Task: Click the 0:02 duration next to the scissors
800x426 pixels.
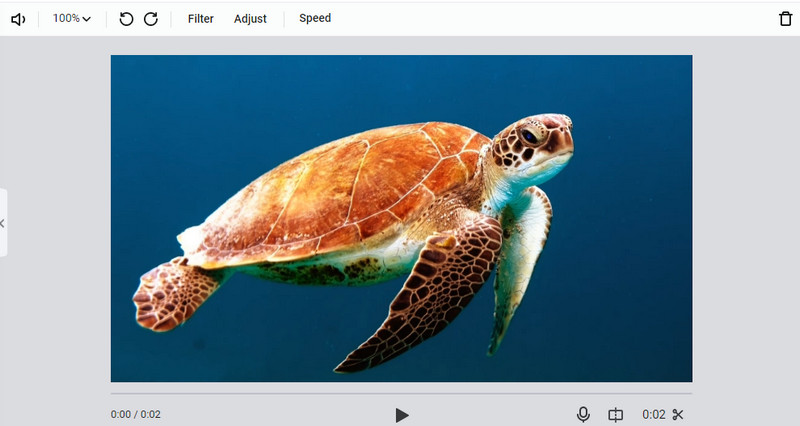Action: pos(653,414)
